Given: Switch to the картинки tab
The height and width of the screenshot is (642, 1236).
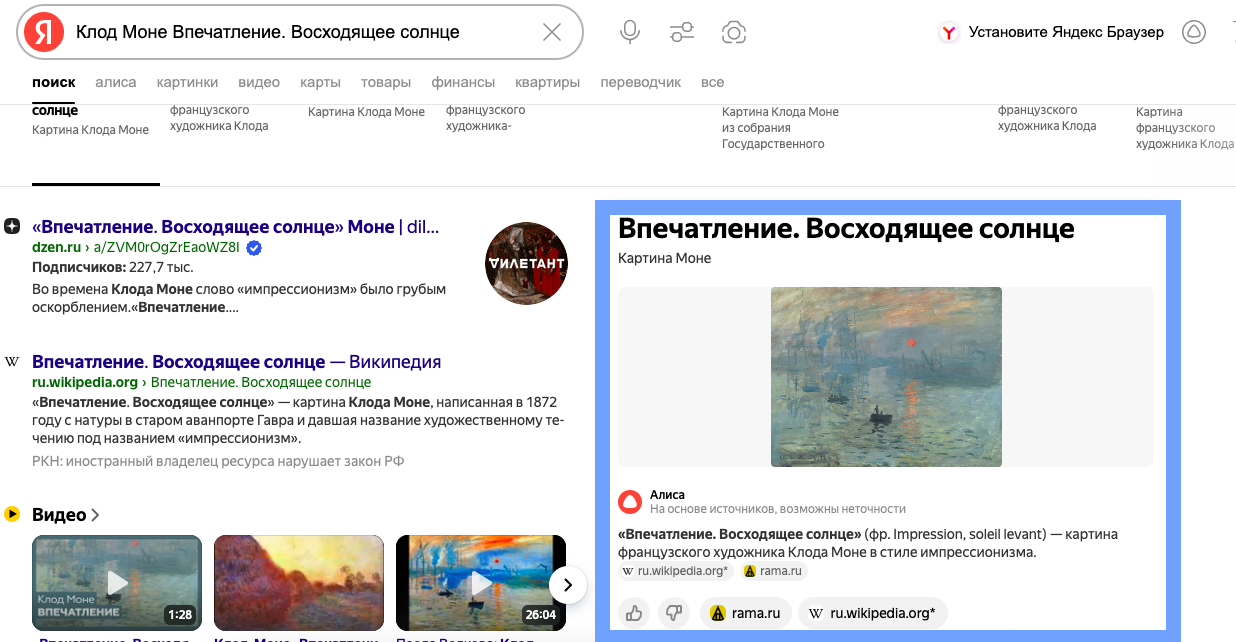Looking at the screenshot, I should (187, 82).
